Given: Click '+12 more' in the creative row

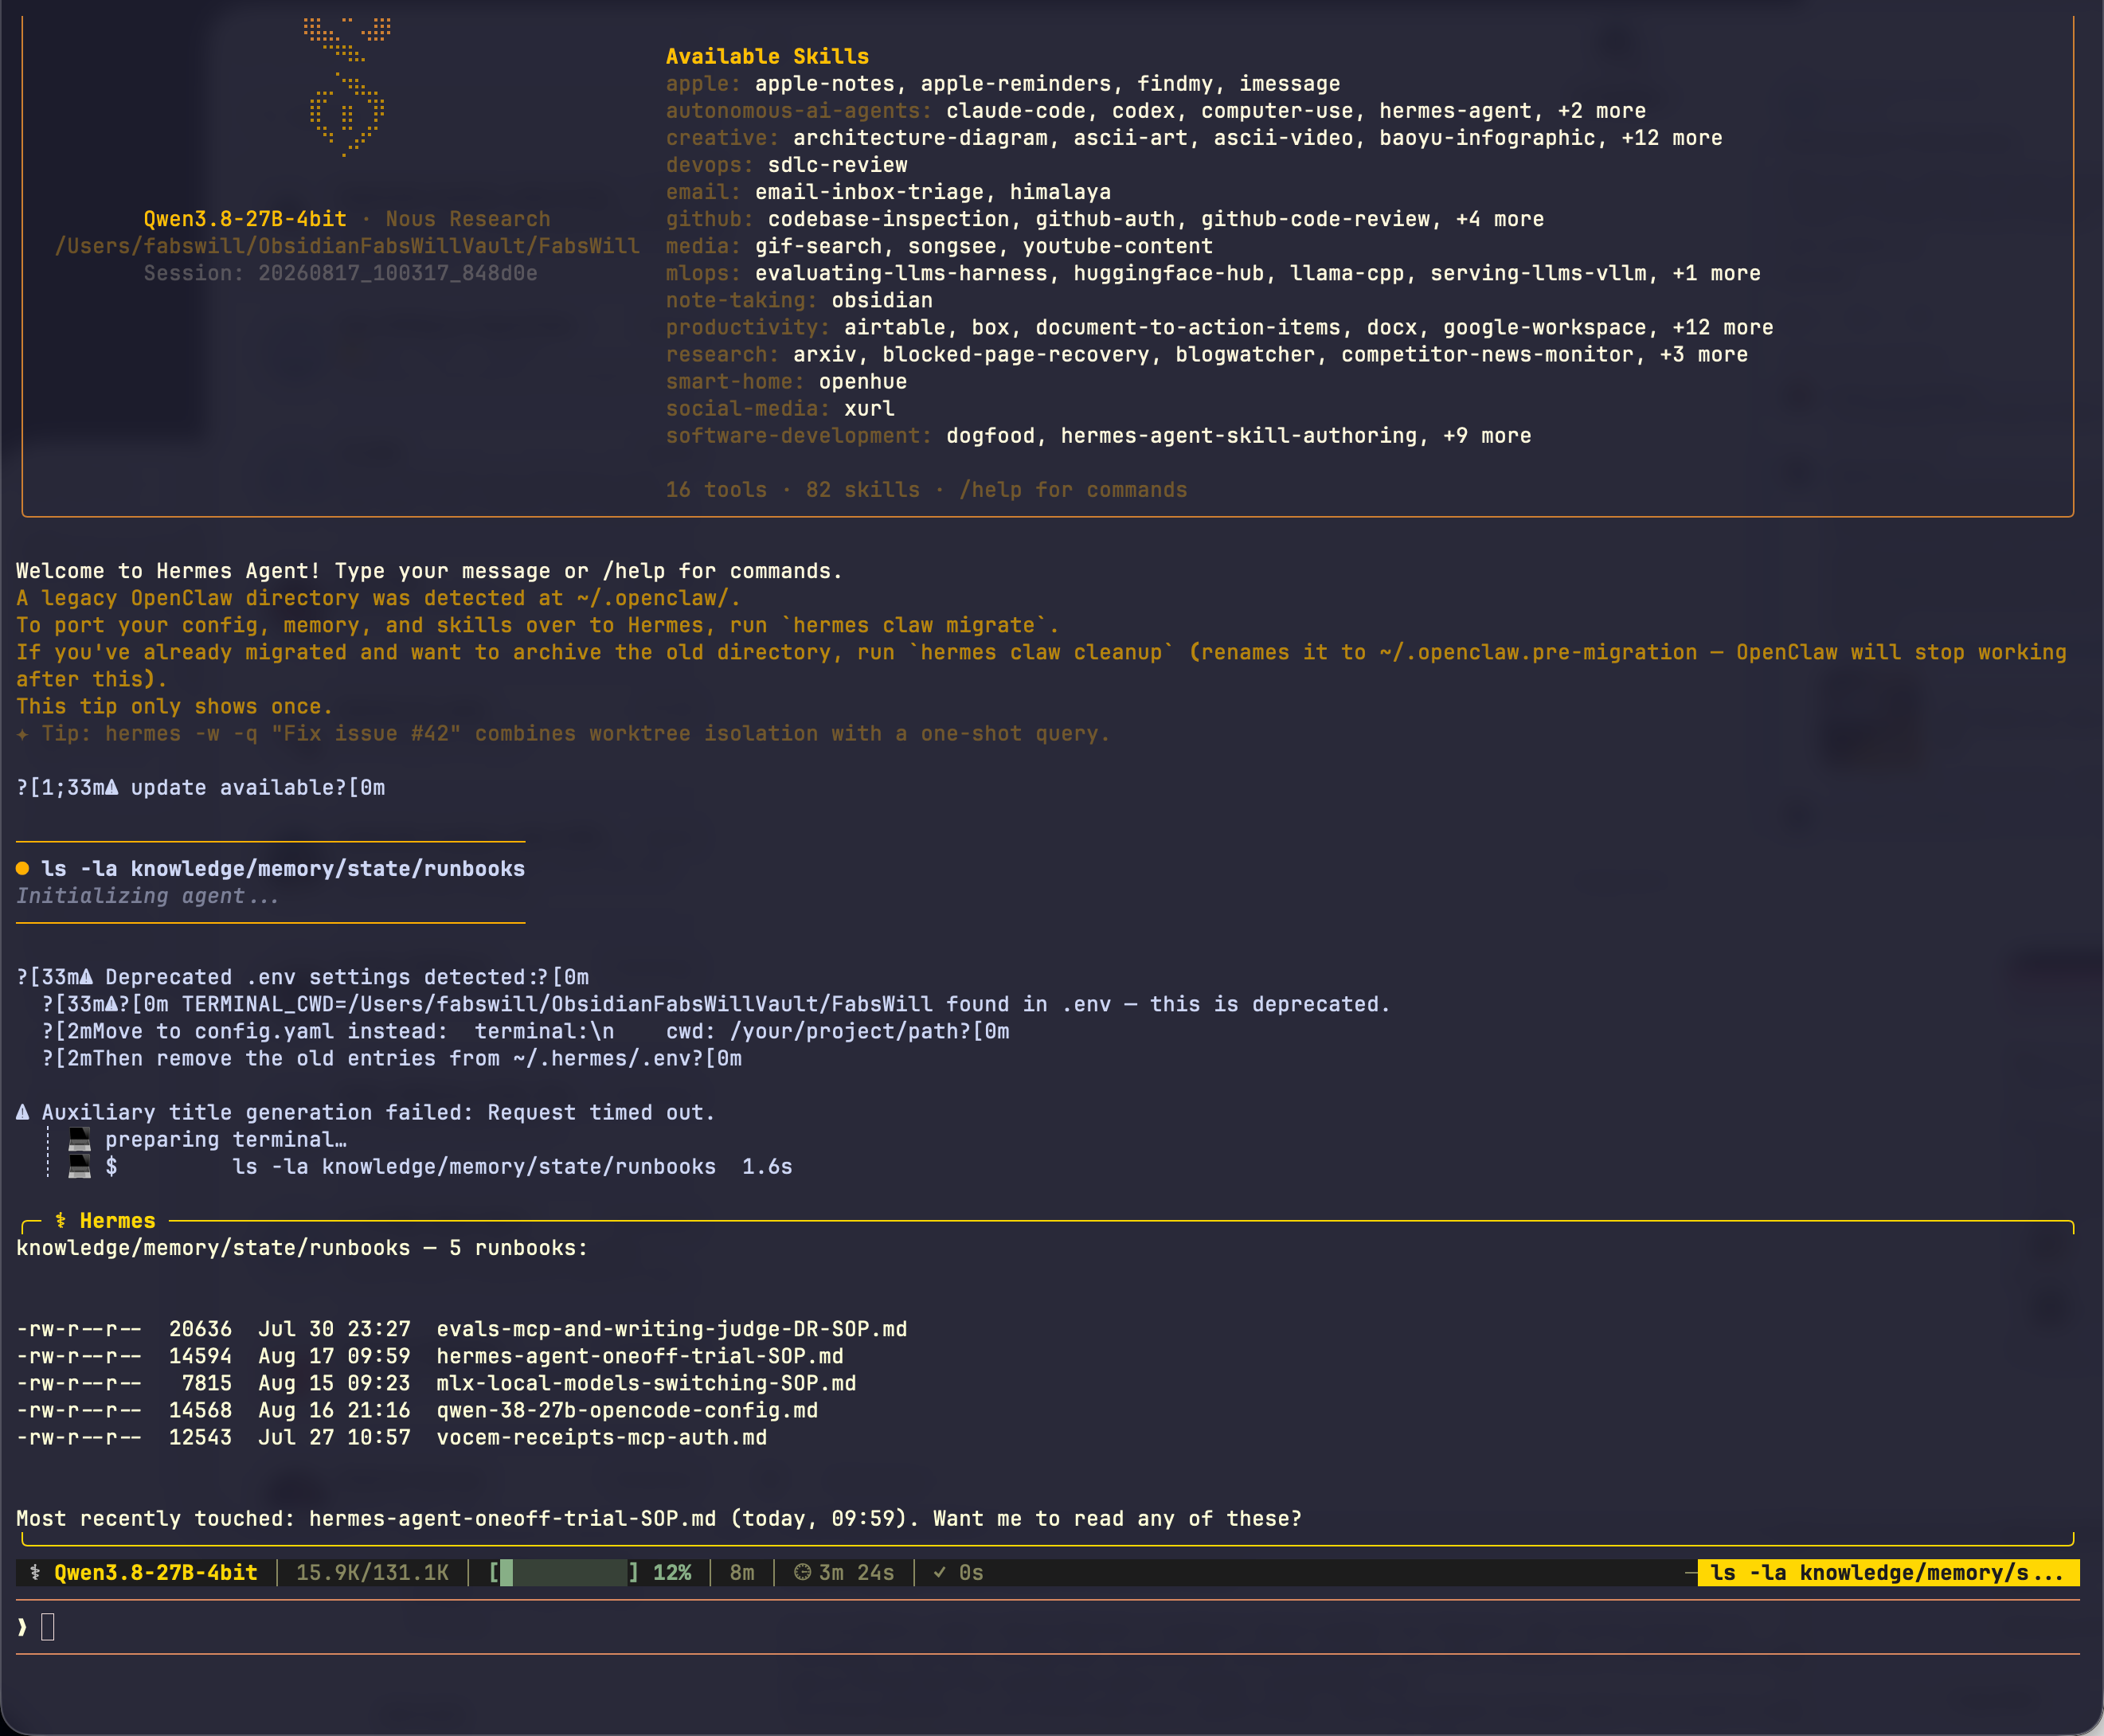Looking at the screenshot, I should point(1672,137).
